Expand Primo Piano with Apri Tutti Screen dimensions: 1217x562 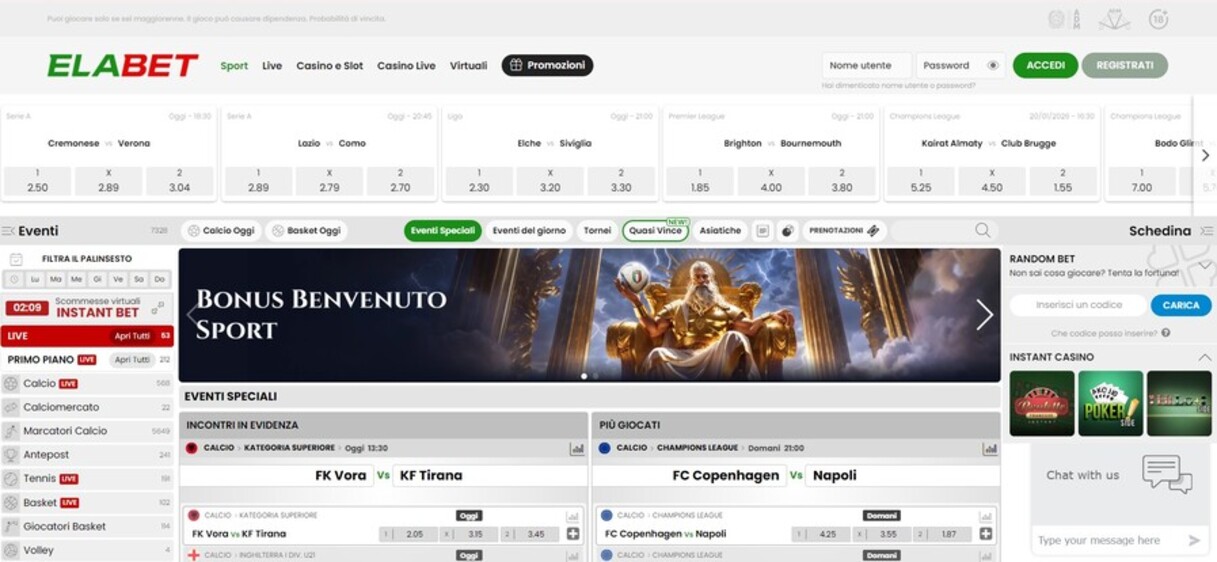coord(132,360)
